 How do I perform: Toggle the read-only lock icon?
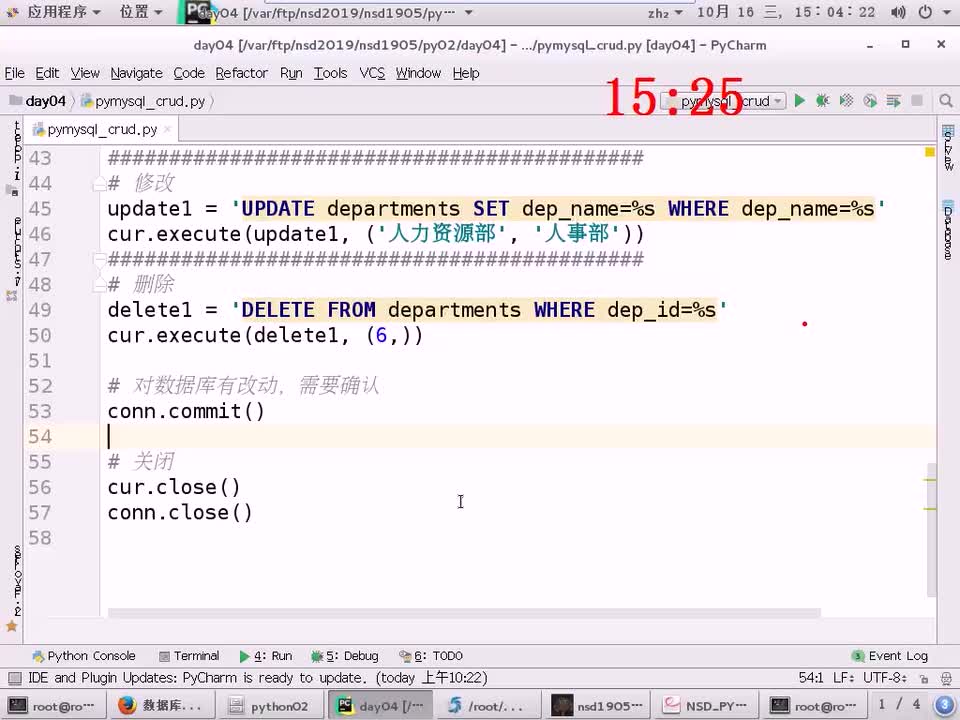pos(924,678)
